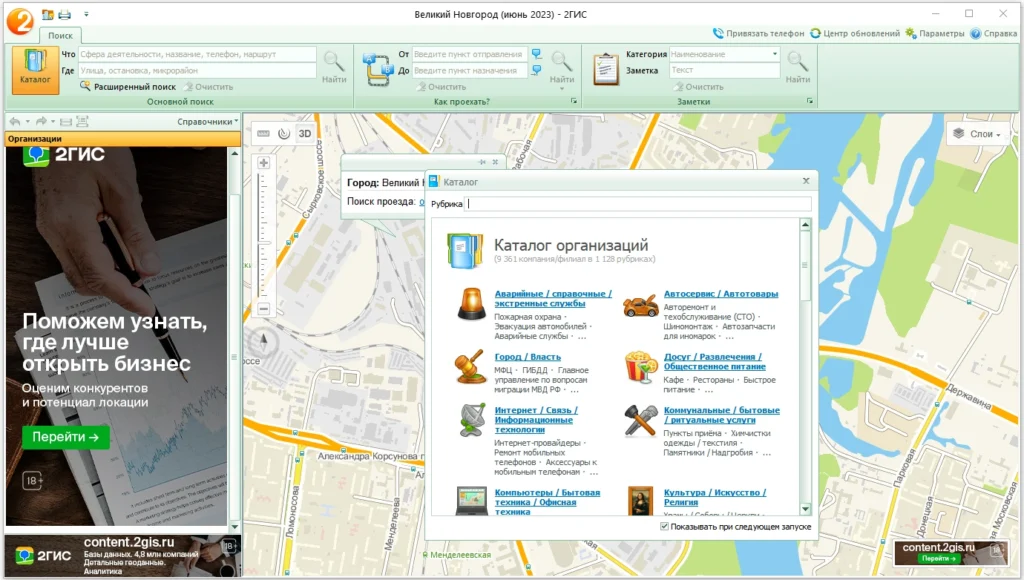Click the 2GIS round application menu logo
Screen dimensions: 1024x580
(20, 20)
